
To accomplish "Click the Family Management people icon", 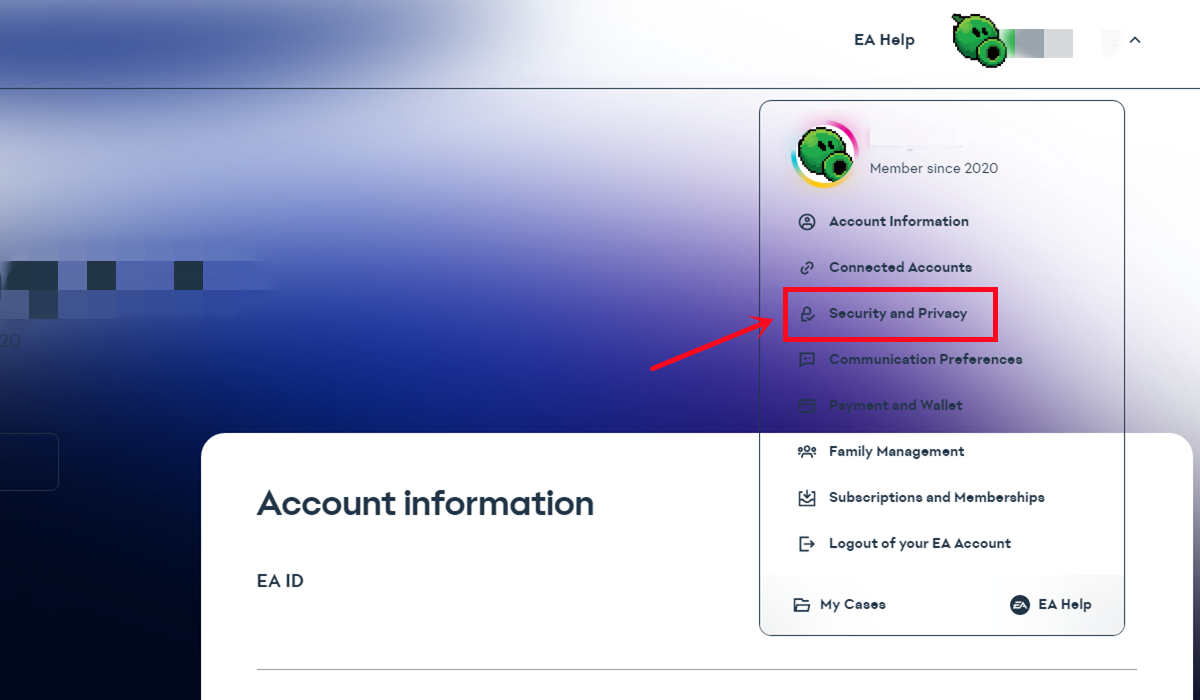I will pos(807,452).
